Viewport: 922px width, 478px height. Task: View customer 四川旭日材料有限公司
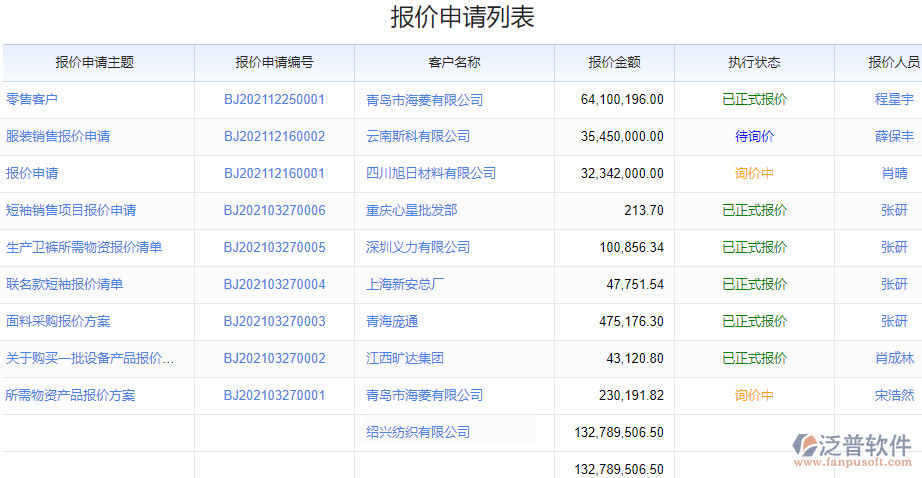pos(431,173)
